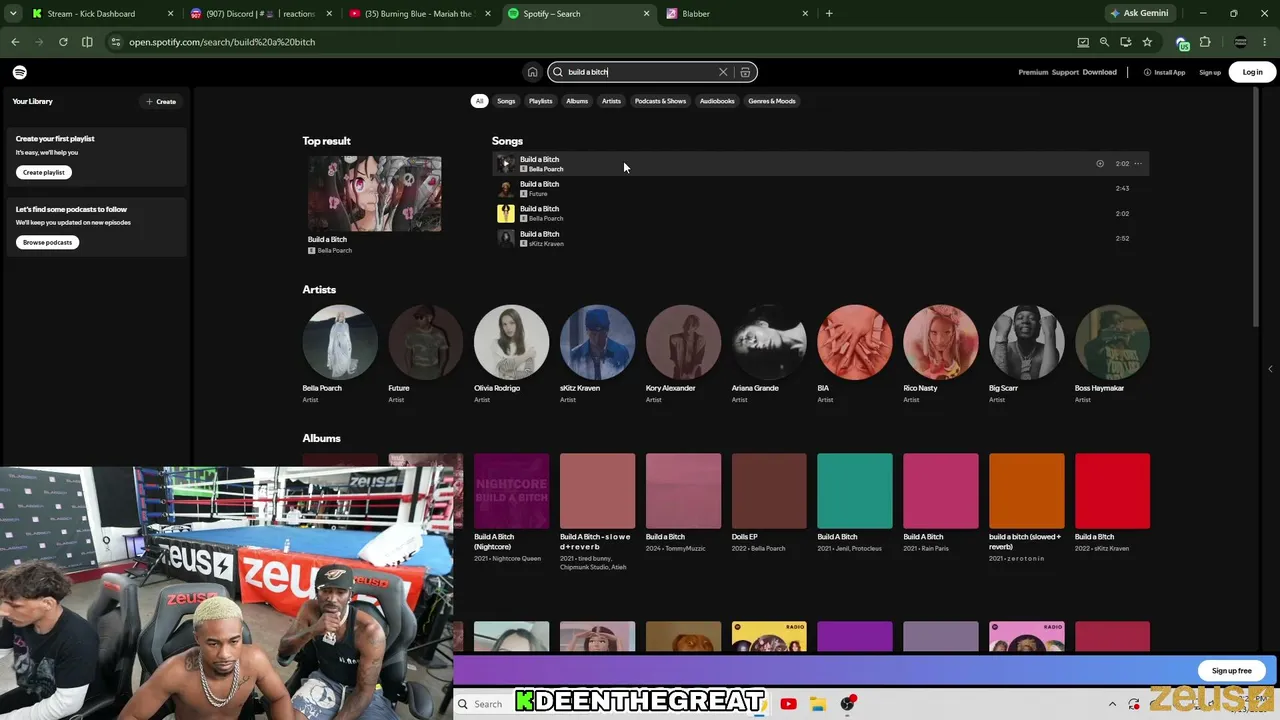Open the Rico Nasty artist picture
Viewport: 1280px width, 720px height.
pyautogui.click(x=941, y=342)
